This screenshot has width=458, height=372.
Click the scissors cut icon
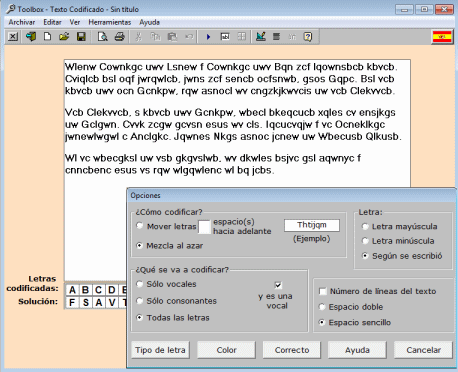(138, 36)
